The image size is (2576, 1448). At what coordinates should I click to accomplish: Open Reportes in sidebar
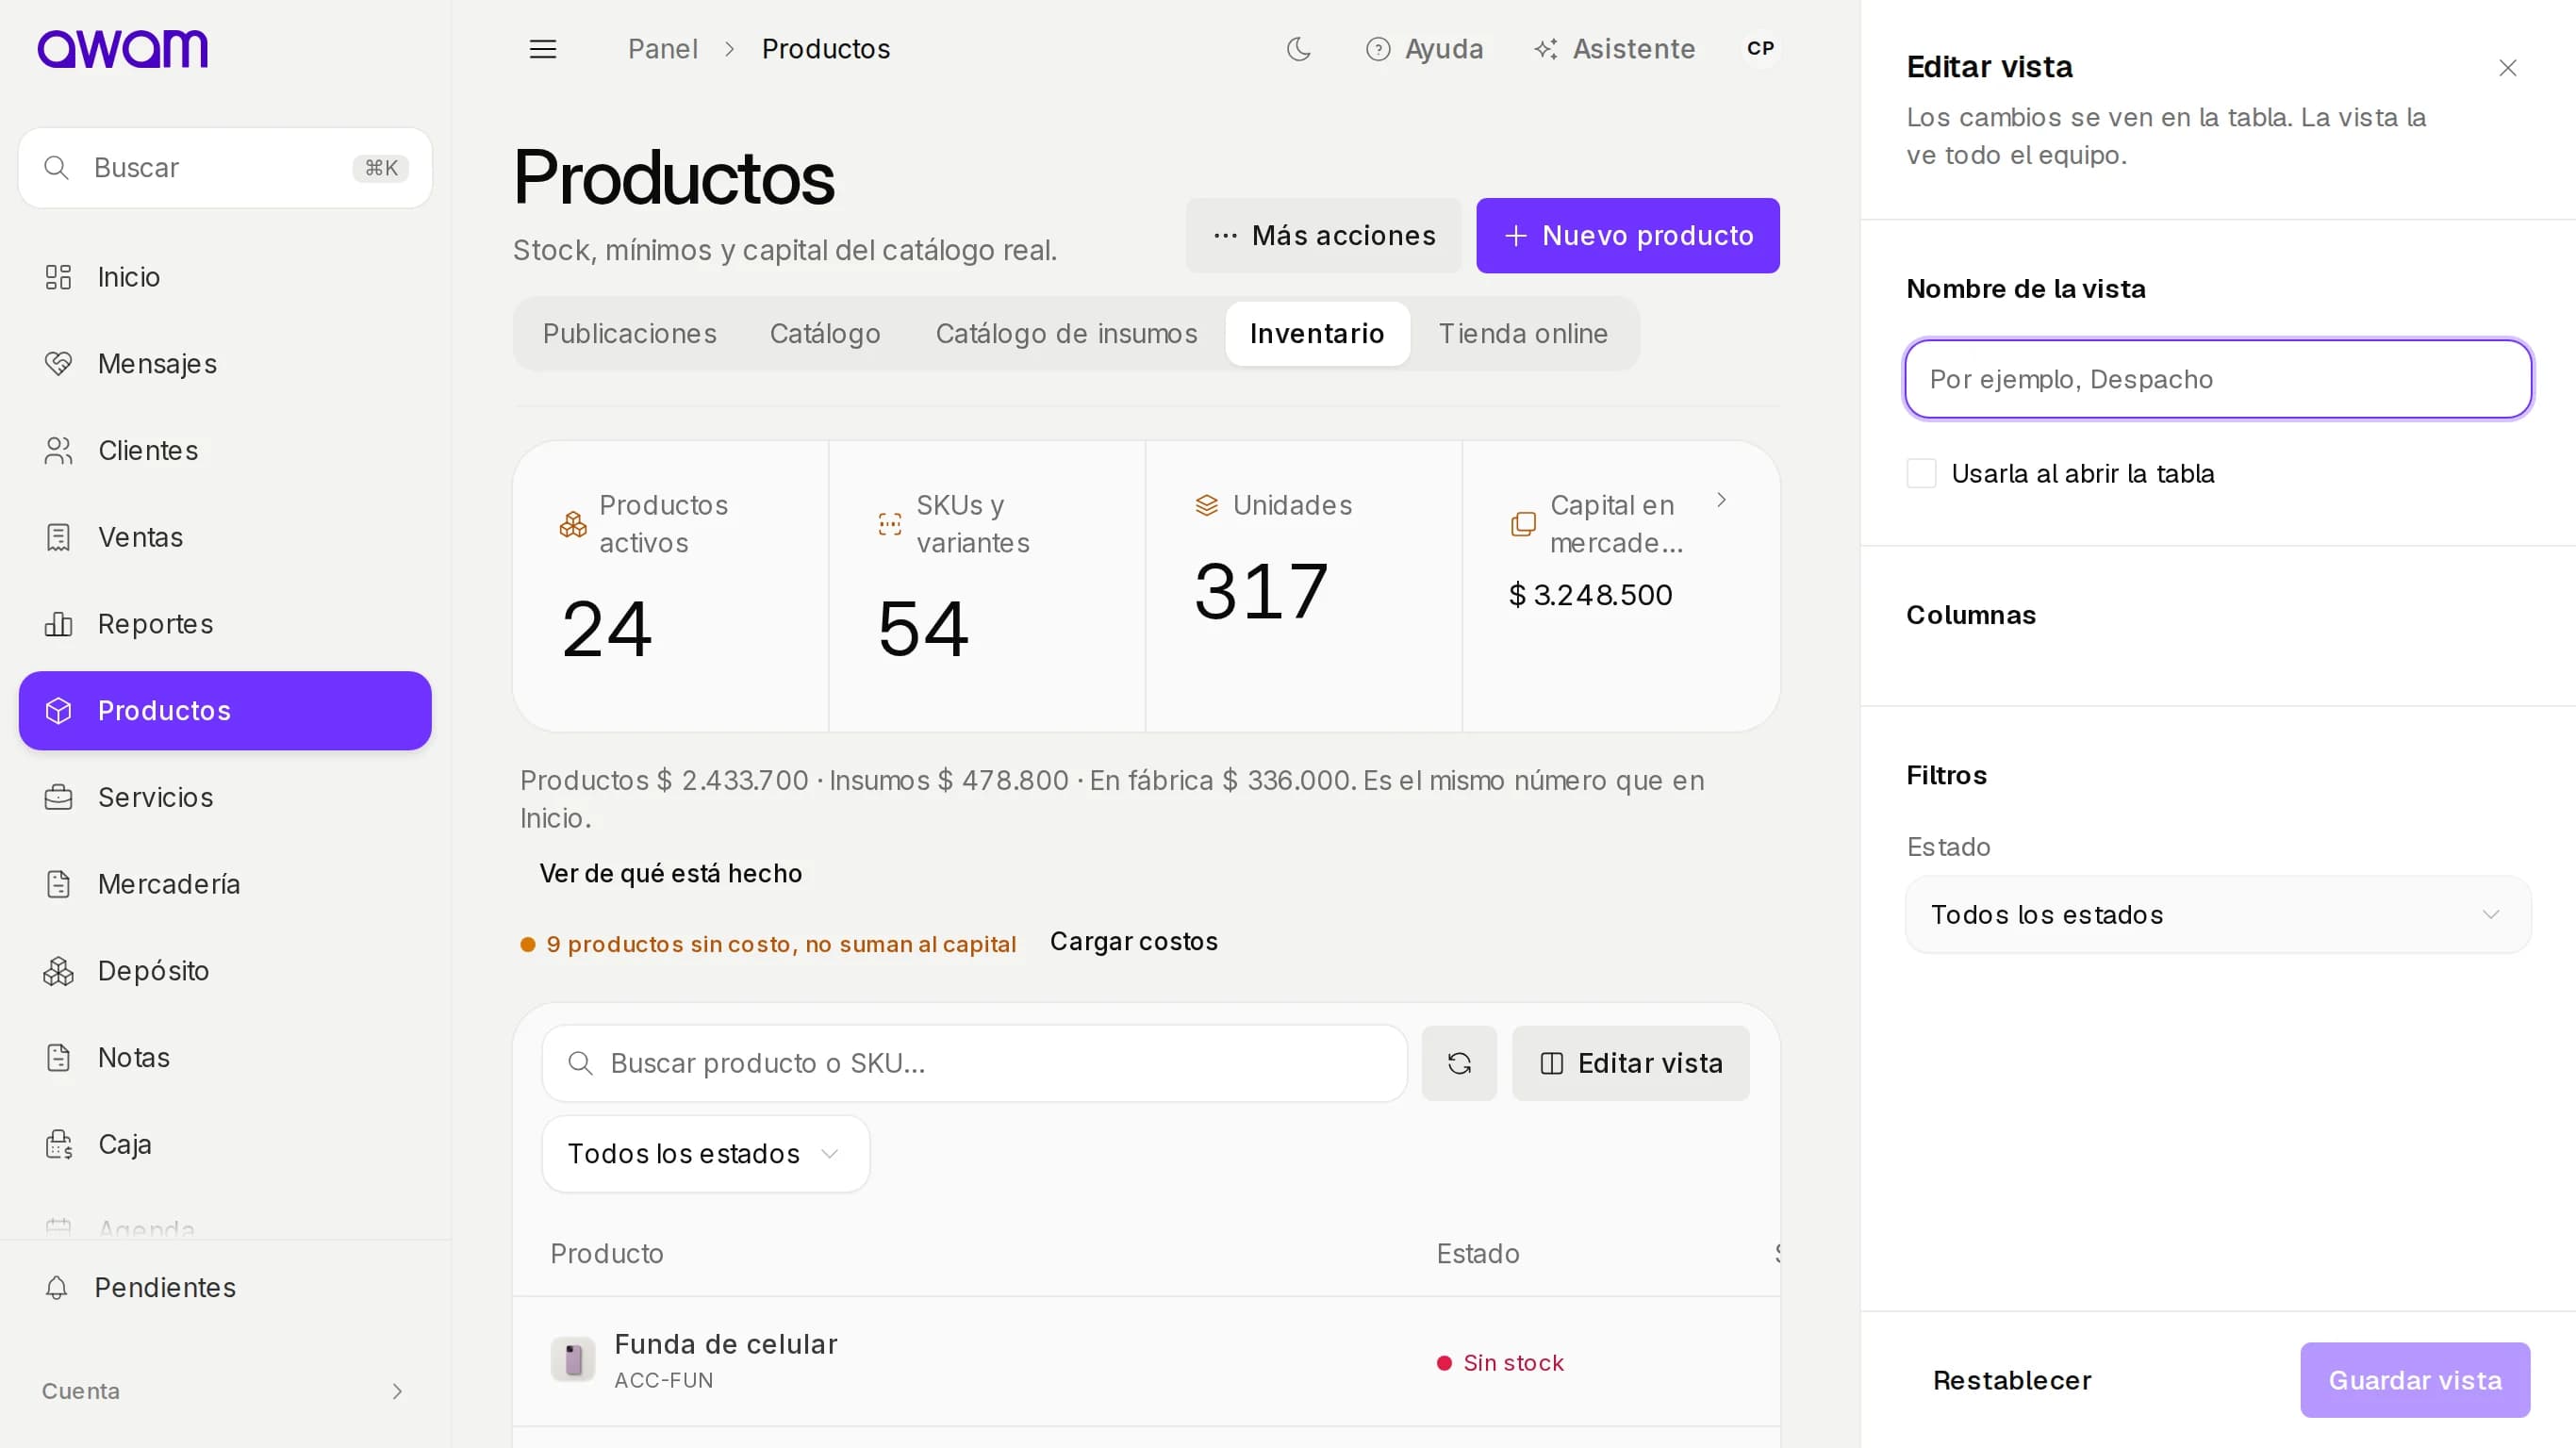[225, 624]
